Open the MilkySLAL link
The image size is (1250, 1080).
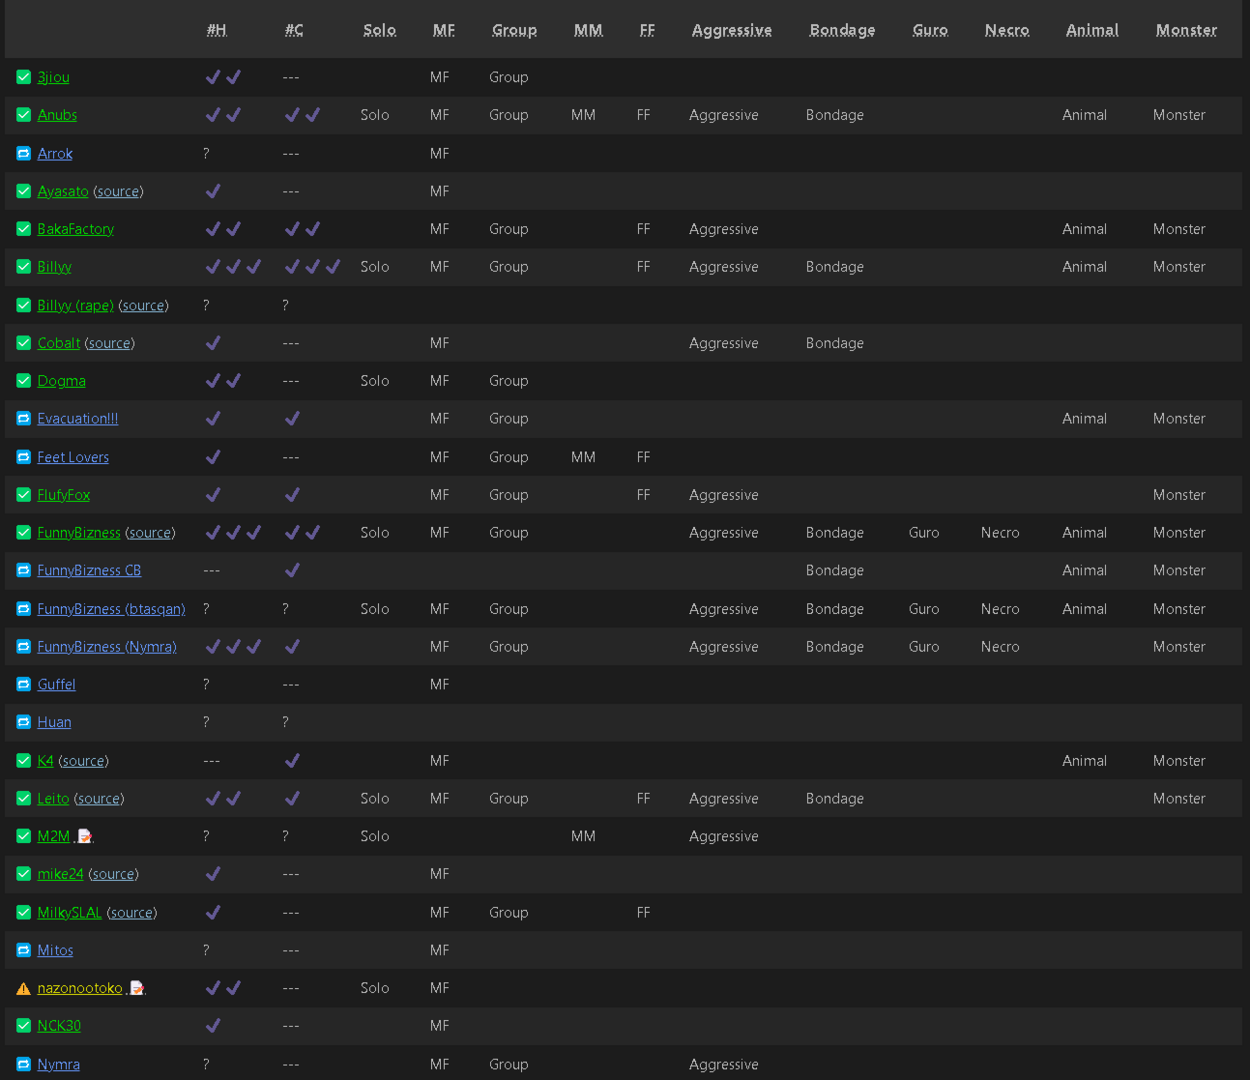point(70,912)
